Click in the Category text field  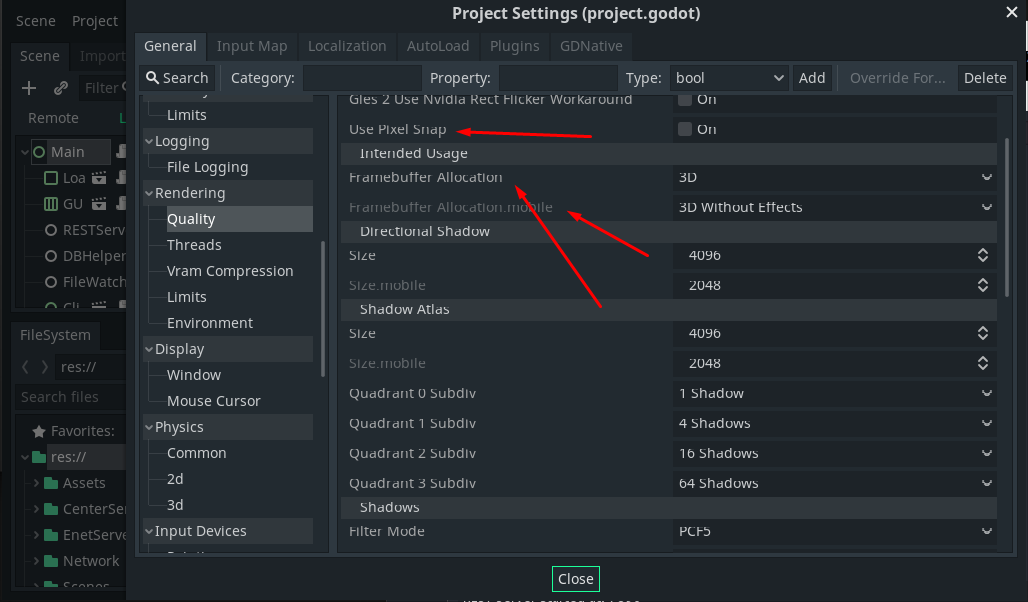click(x=360, y=77)
